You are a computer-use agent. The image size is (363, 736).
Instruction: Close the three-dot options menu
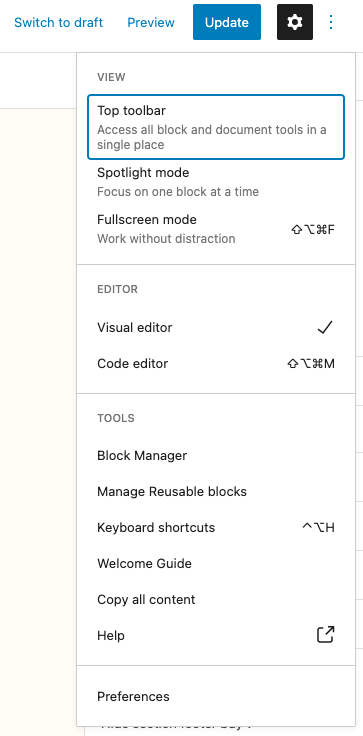pyautogui.click(x=331, y=22)
